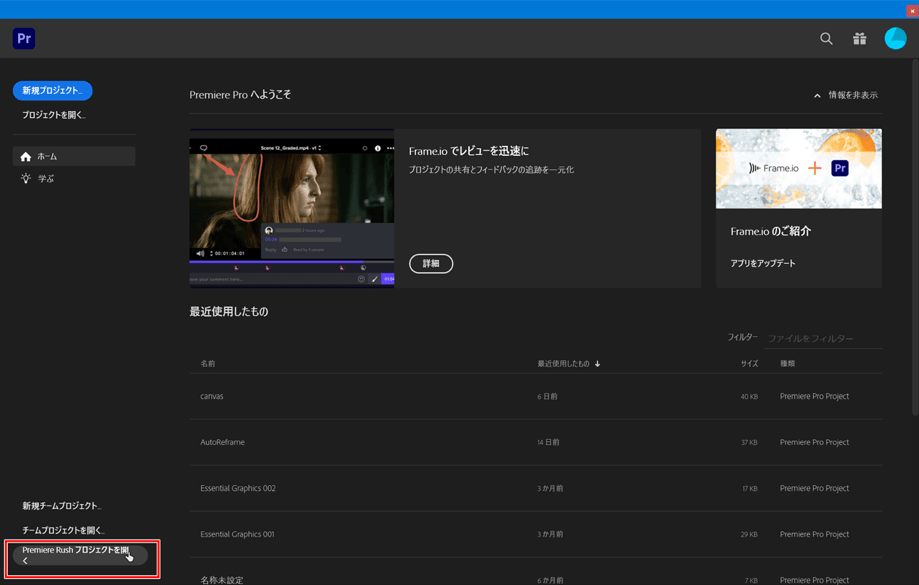
Task: Click the 詳細 button
Action: coord(431,264)
